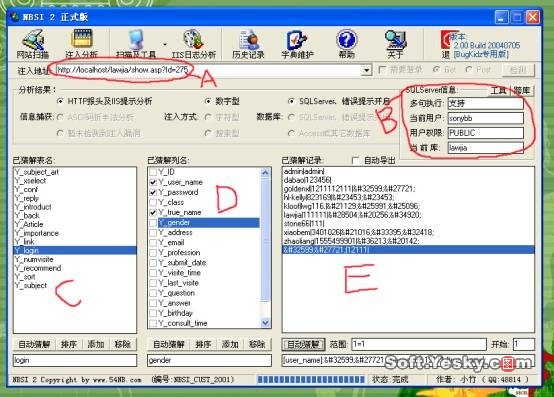Uncheck the Y_password column checkbox

[153, 192]
